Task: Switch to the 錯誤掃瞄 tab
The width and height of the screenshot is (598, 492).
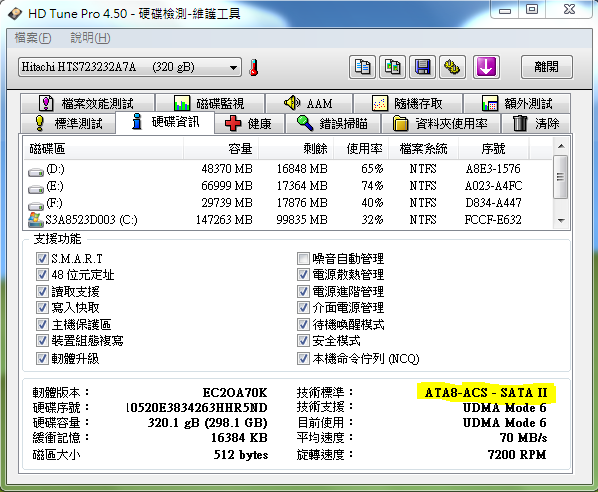Action: (333, 123)
